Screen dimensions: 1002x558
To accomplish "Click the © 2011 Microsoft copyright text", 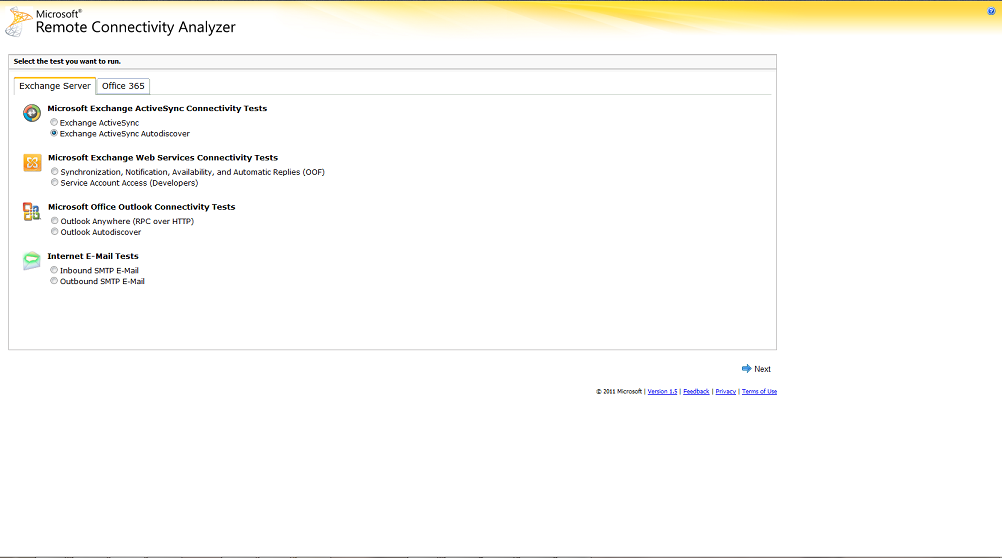I will pyautogui.click(x=619, y=391).
